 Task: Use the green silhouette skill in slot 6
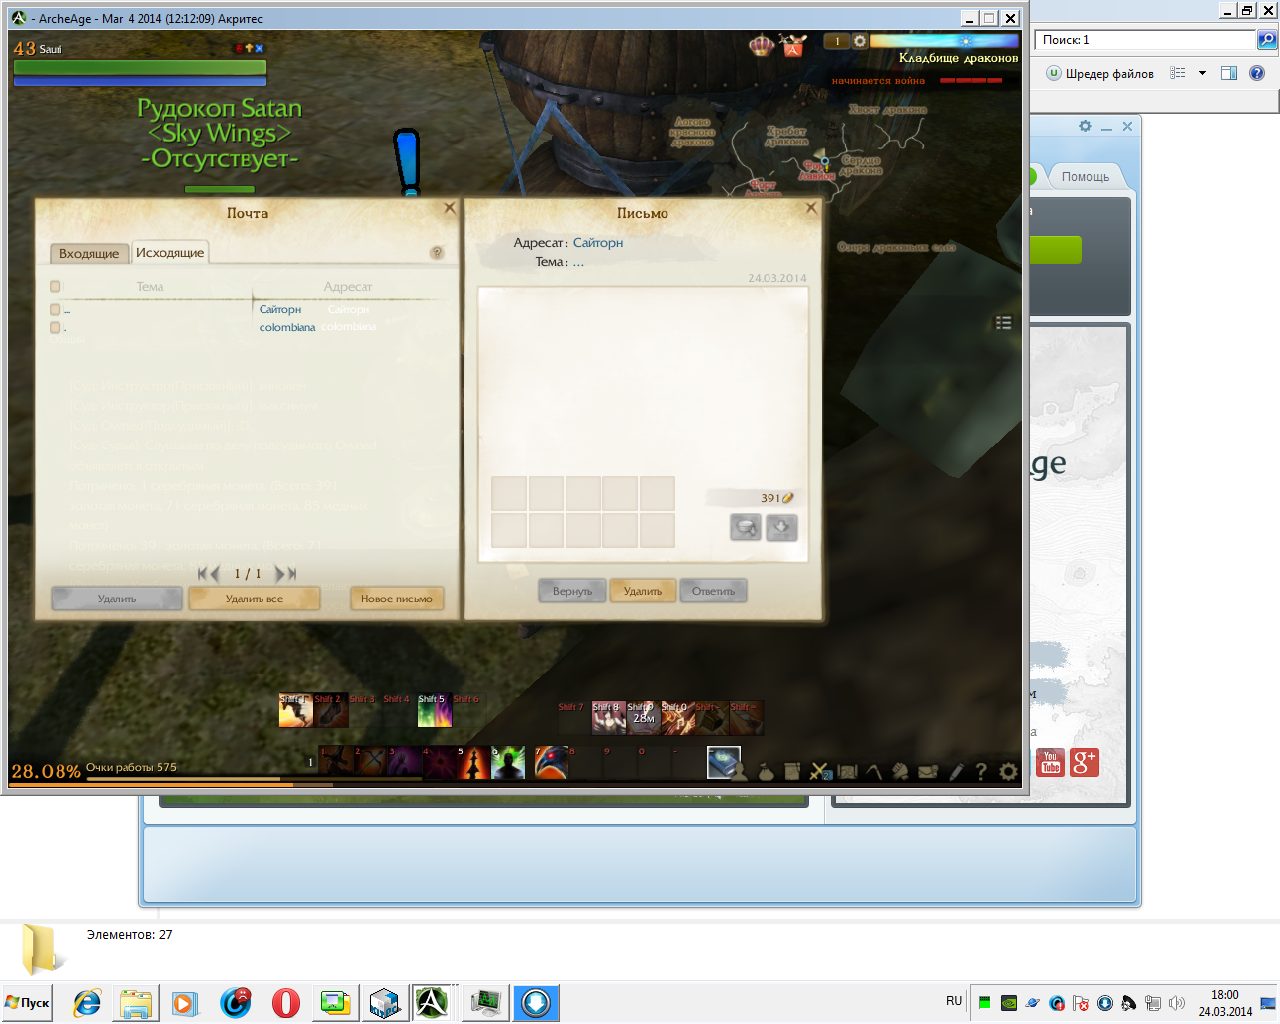(x=509, y=763)
